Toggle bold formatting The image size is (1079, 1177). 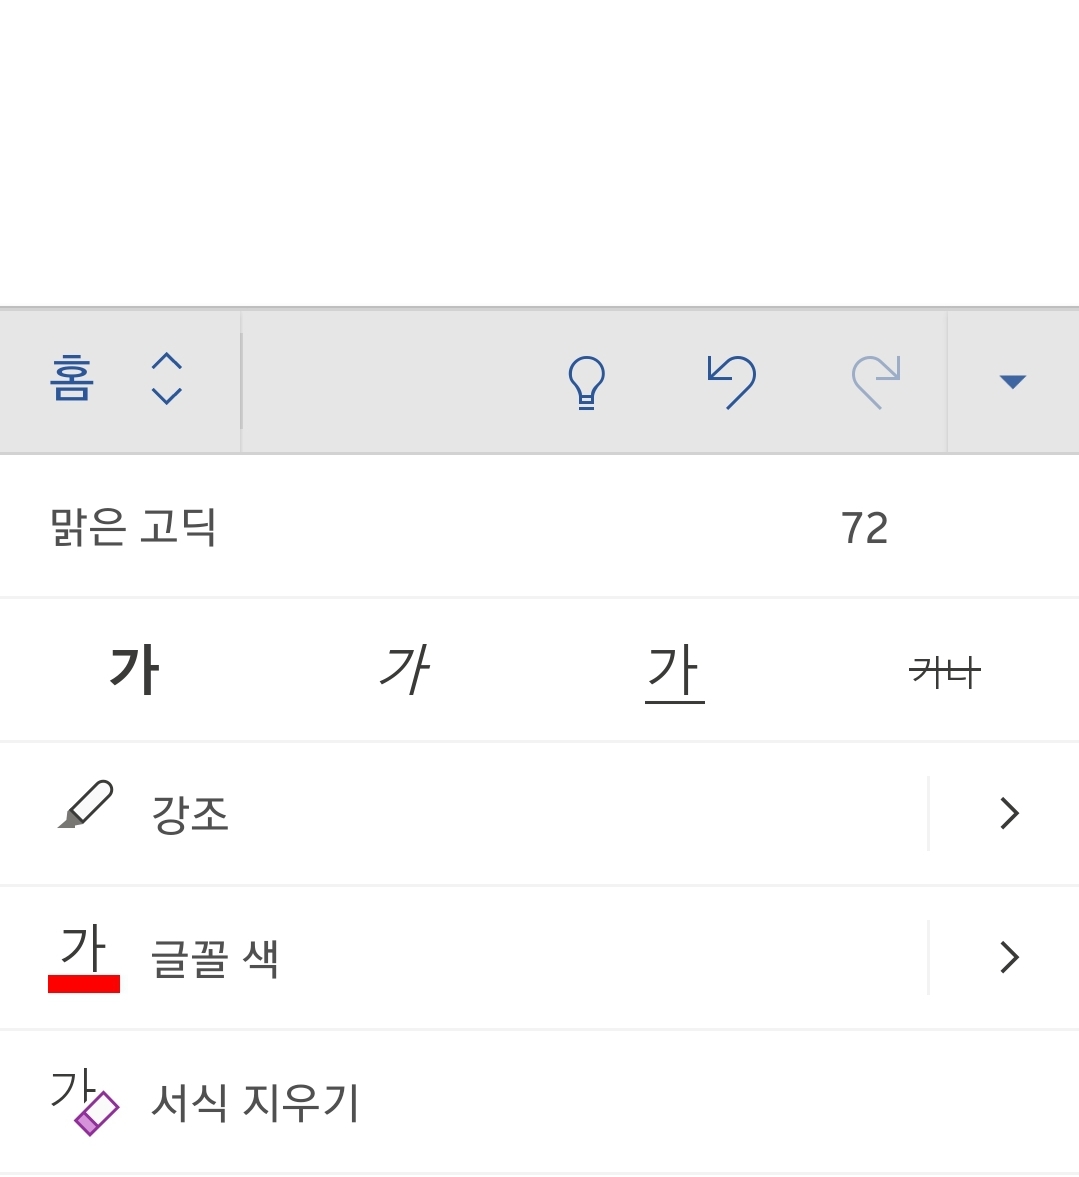point(135,670)
